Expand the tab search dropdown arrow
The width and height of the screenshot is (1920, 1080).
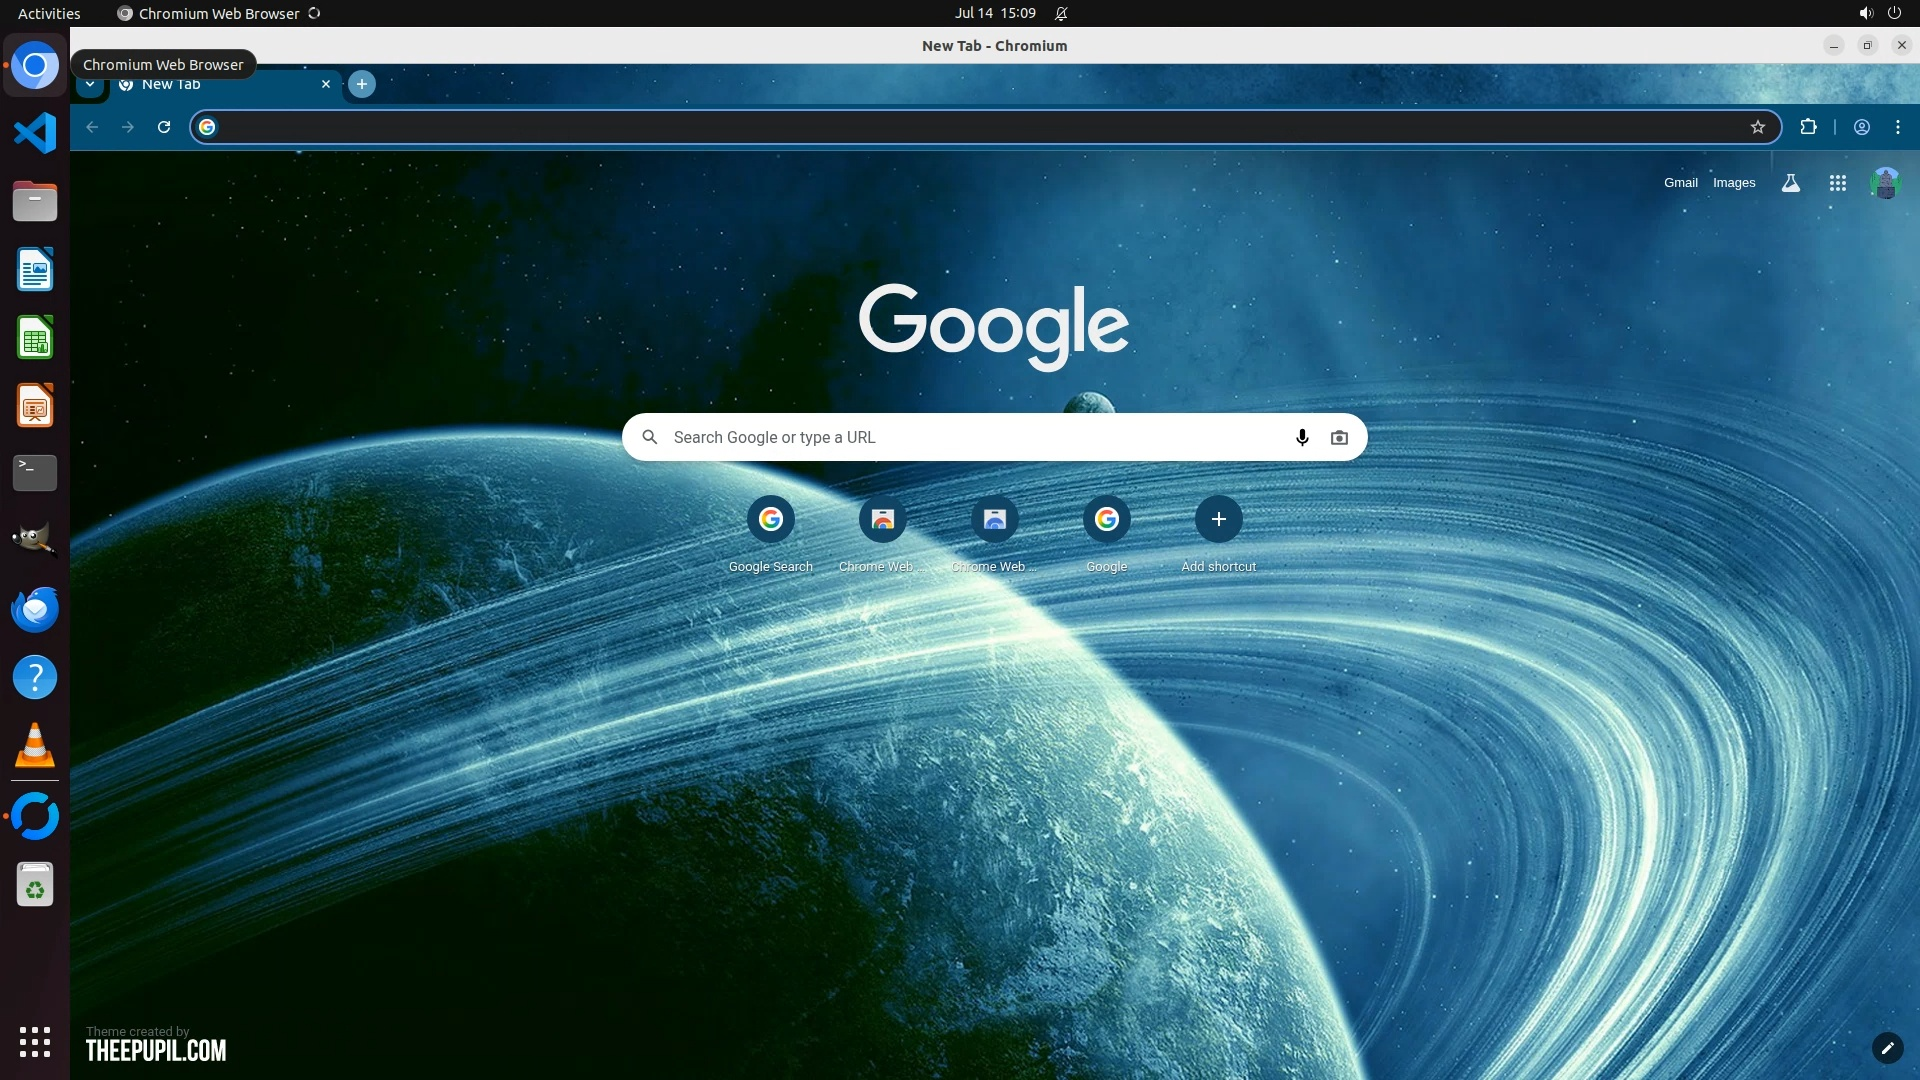pyautogui.click(x=90, y=85)
